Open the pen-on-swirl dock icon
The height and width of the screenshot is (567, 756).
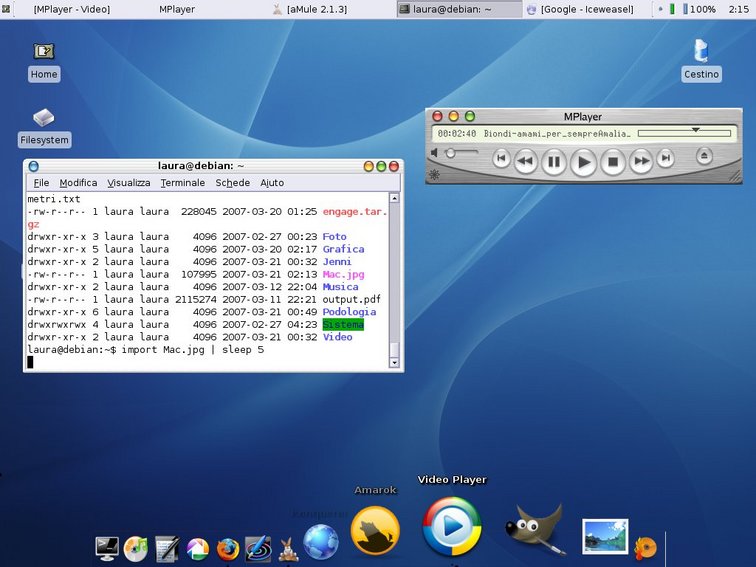pos(258,549)
